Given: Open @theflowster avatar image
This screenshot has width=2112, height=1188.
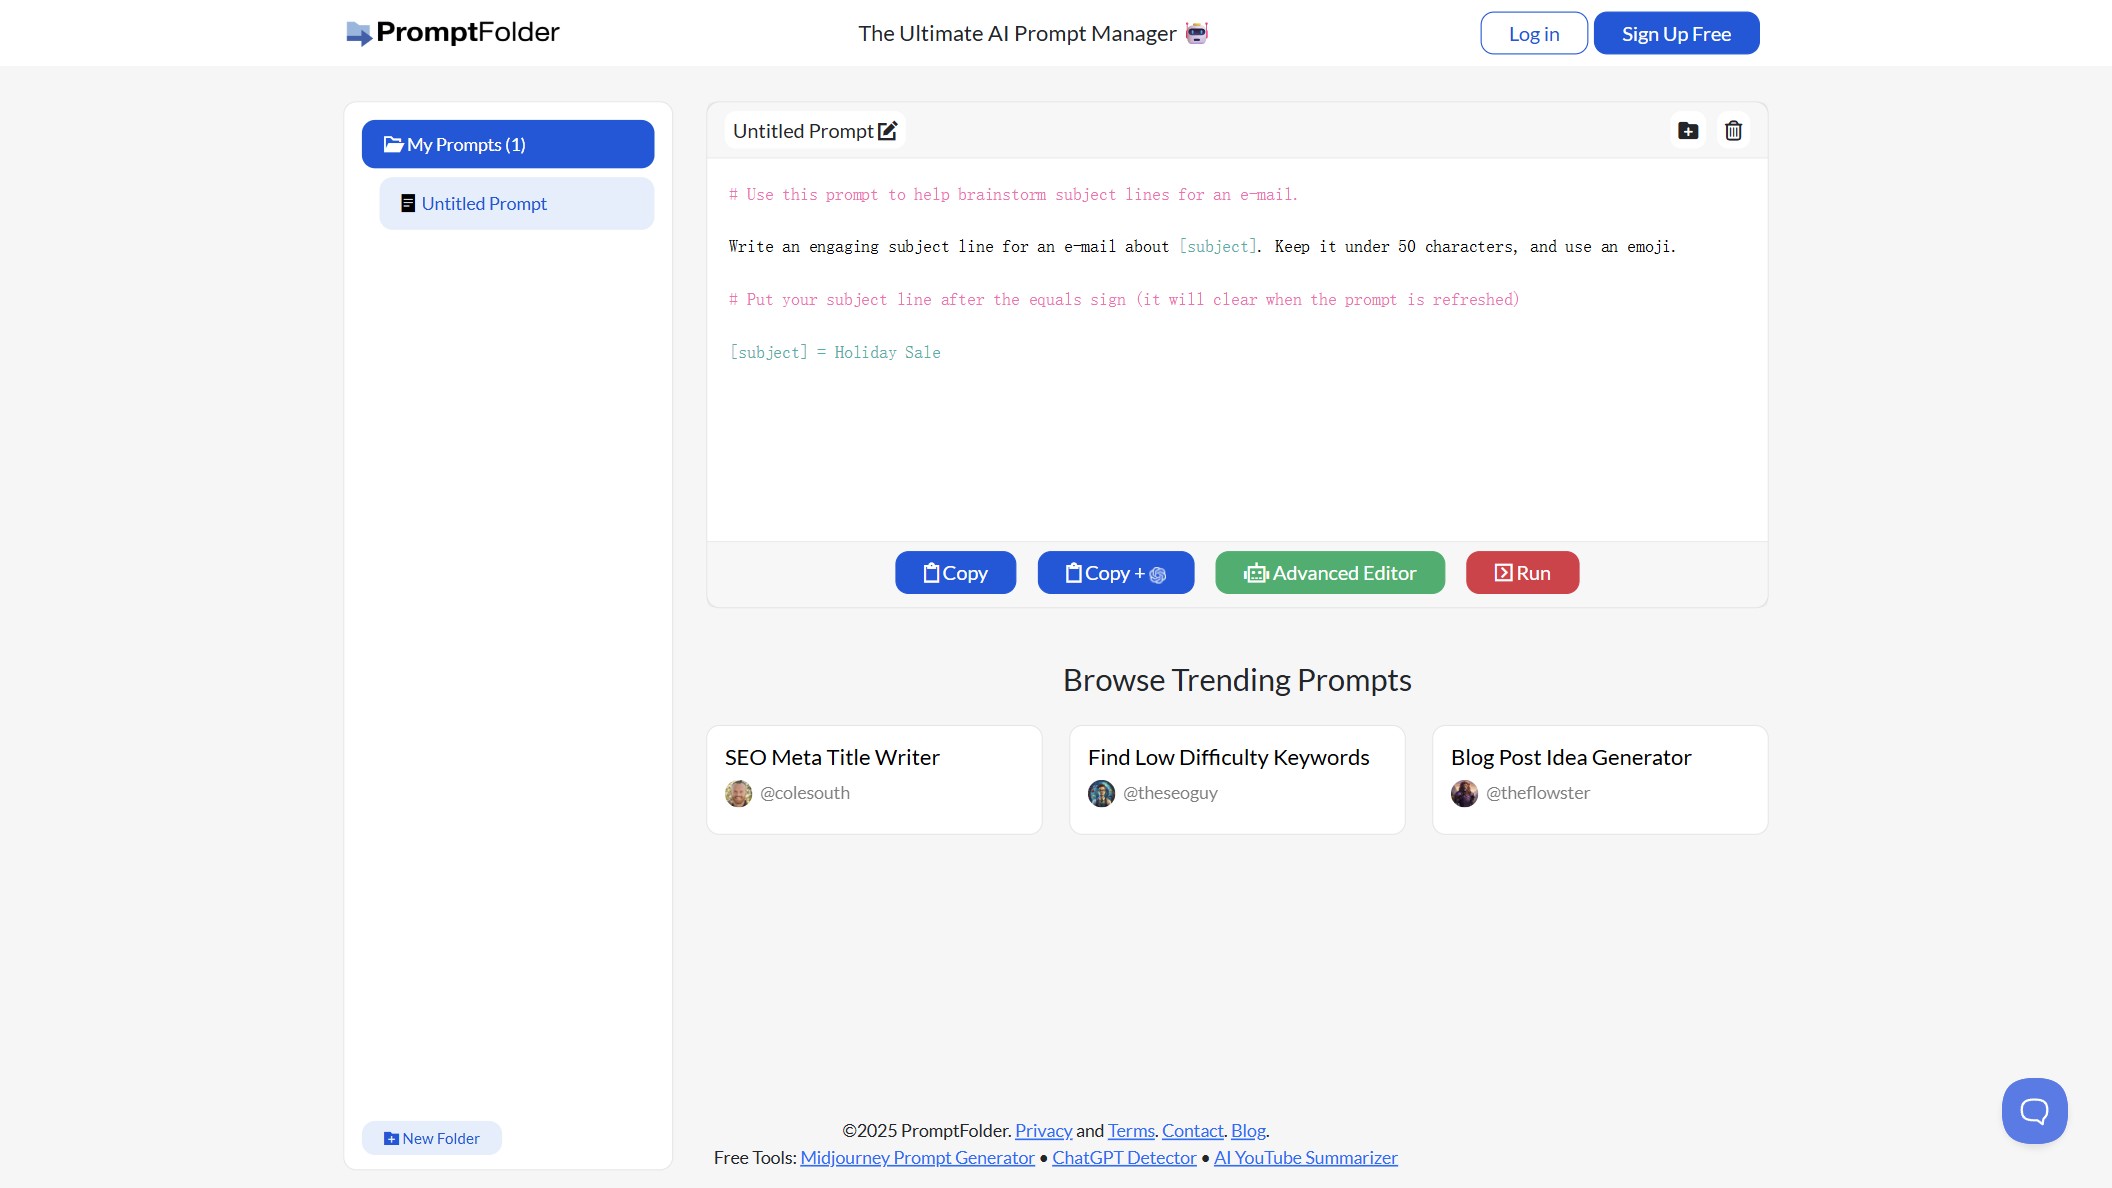Looking at the screenshot, I should (1464, 793).
